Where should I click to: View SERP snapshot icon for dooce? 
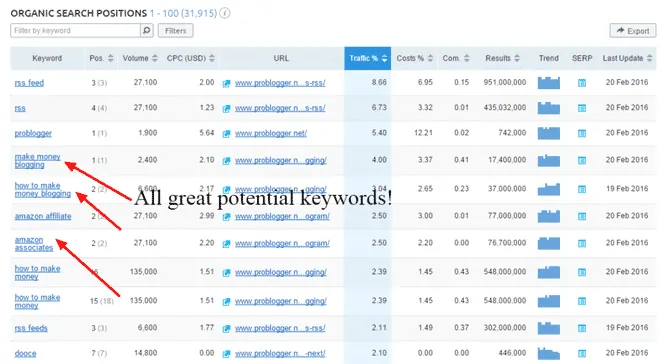(582, 353)
